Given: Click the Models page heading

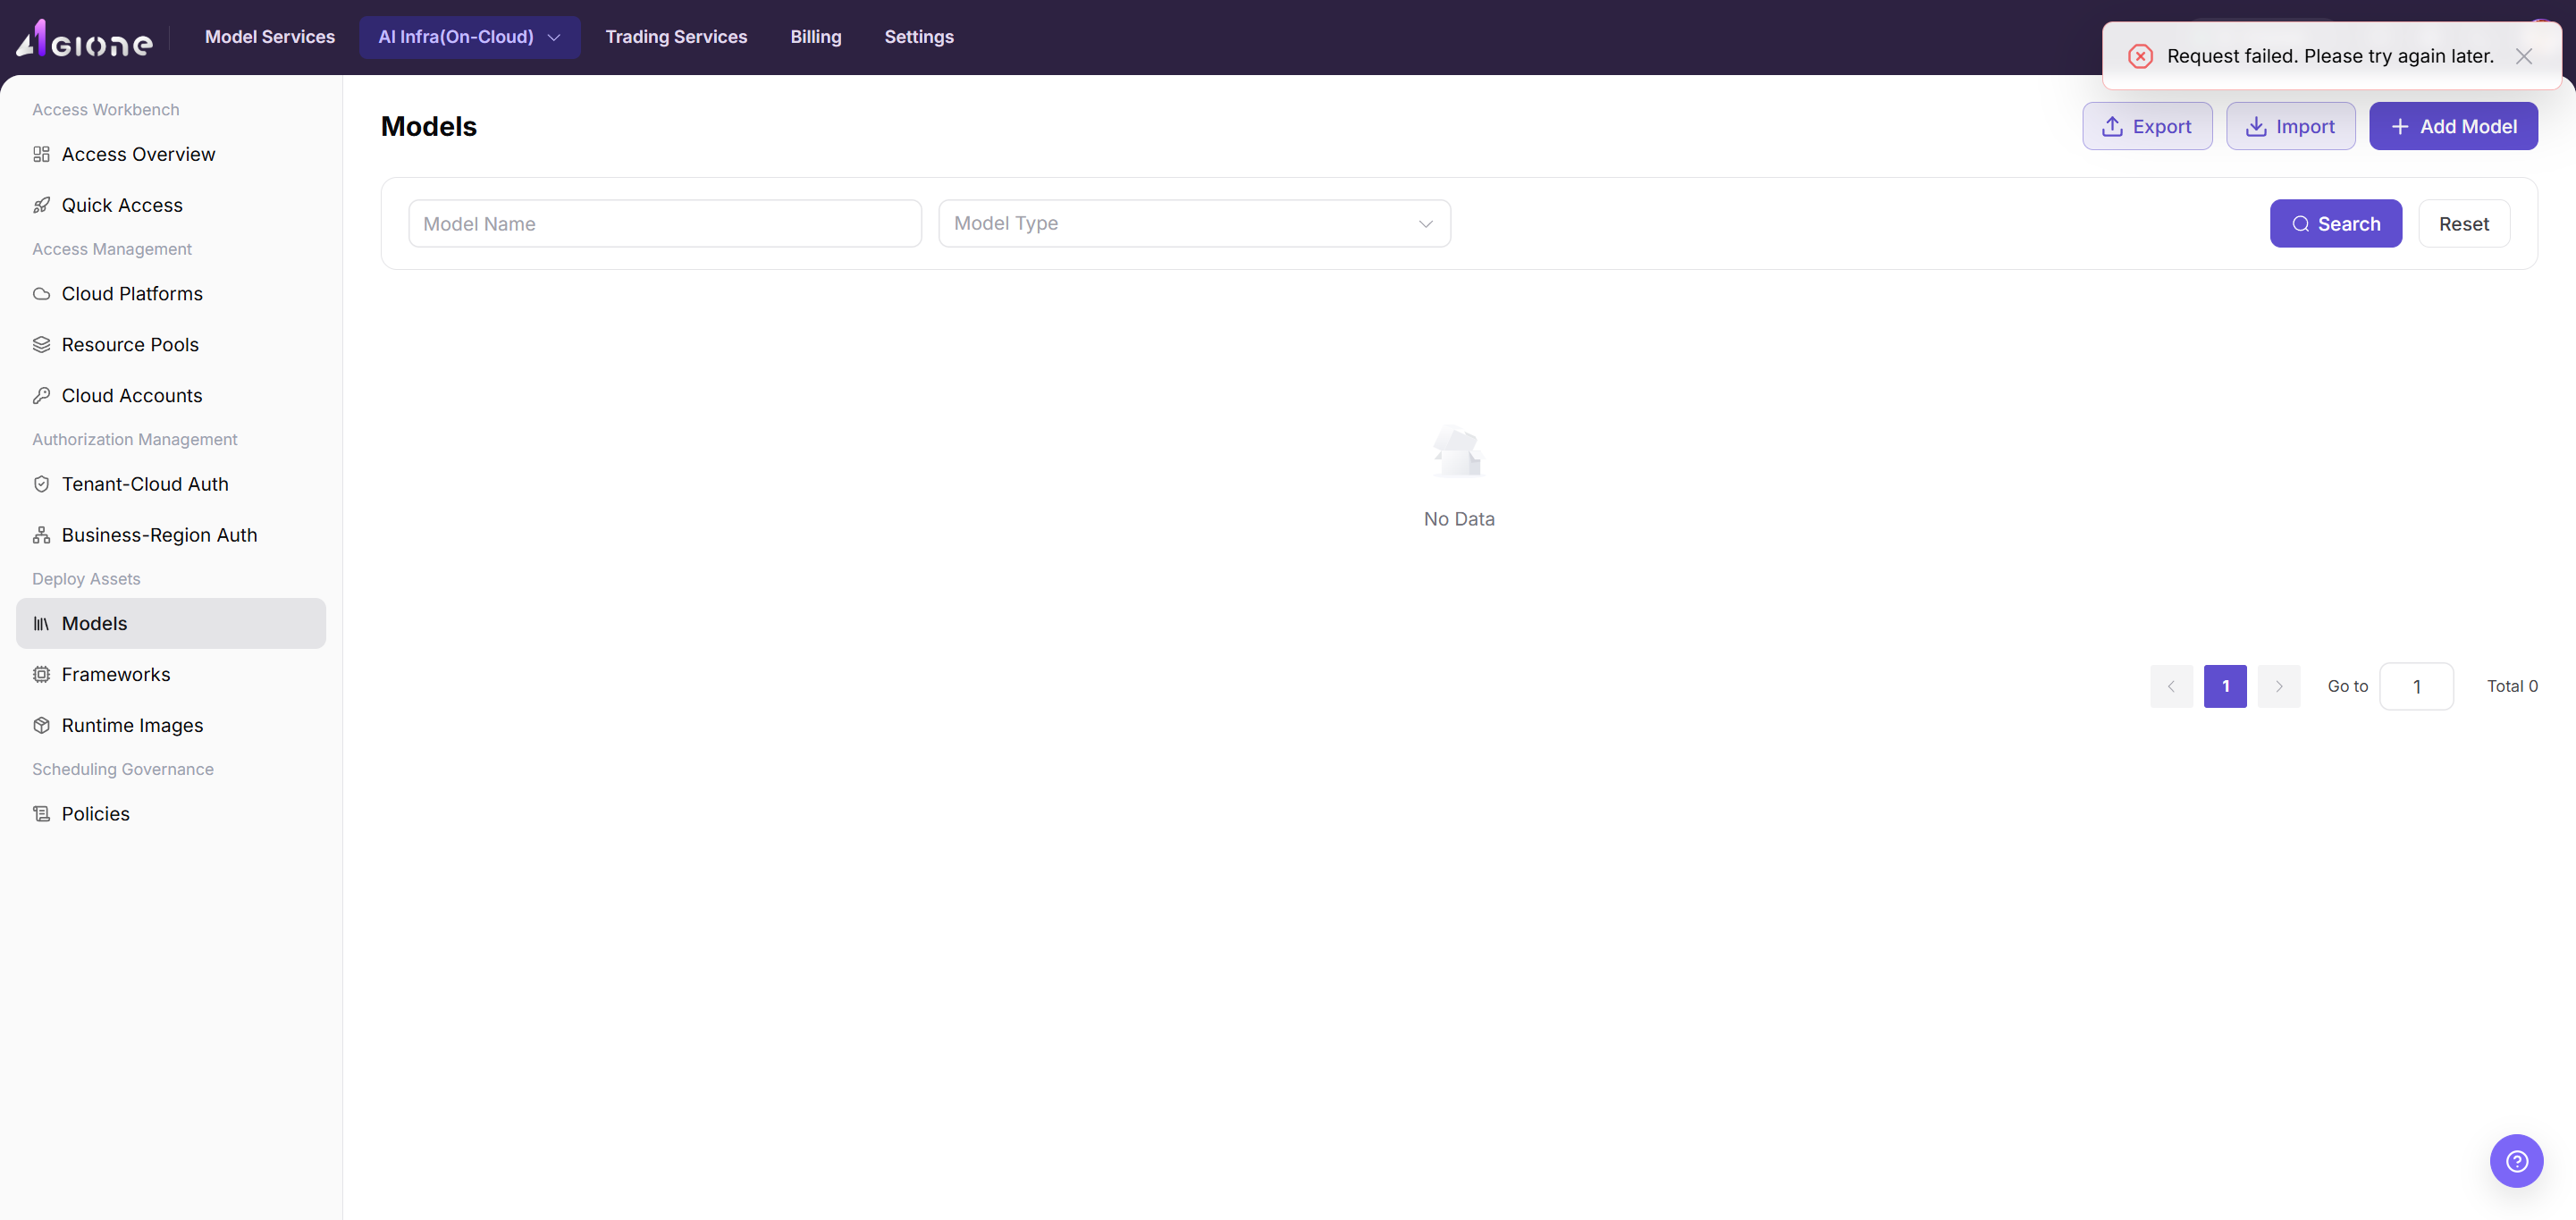Looking at the screenshot, I should (x=429, y=127).
